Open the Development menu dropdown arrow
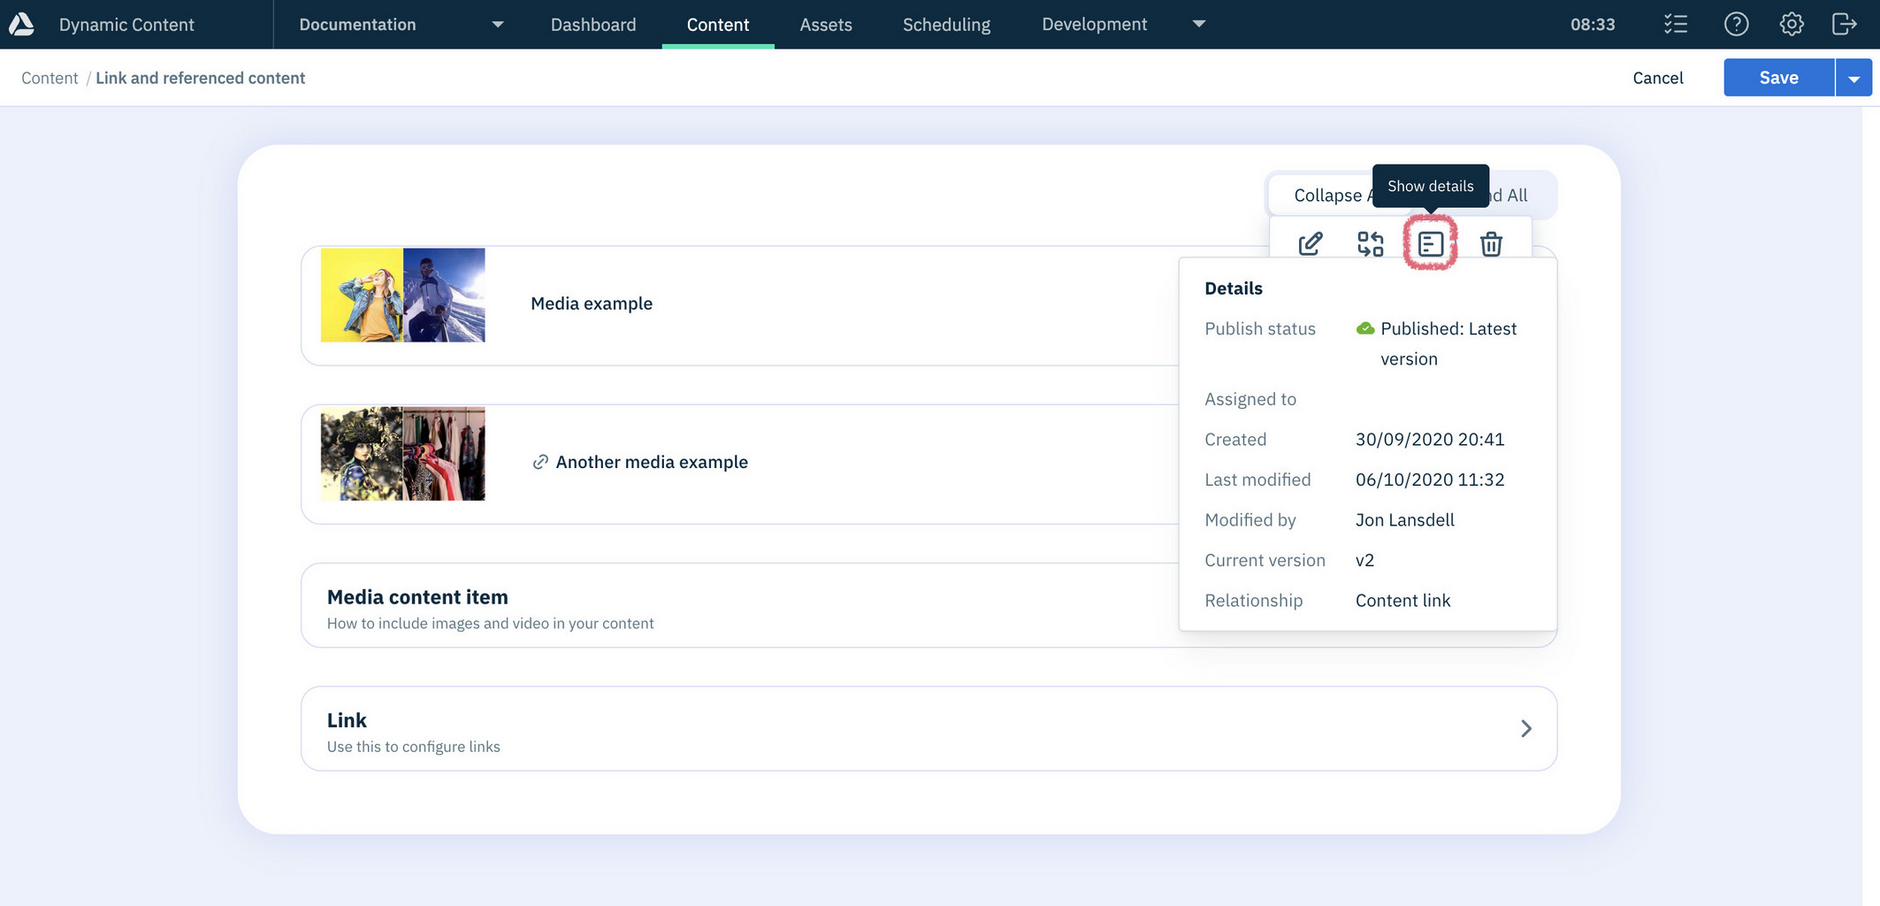The image size is (1880, 906). (1199, 24)
